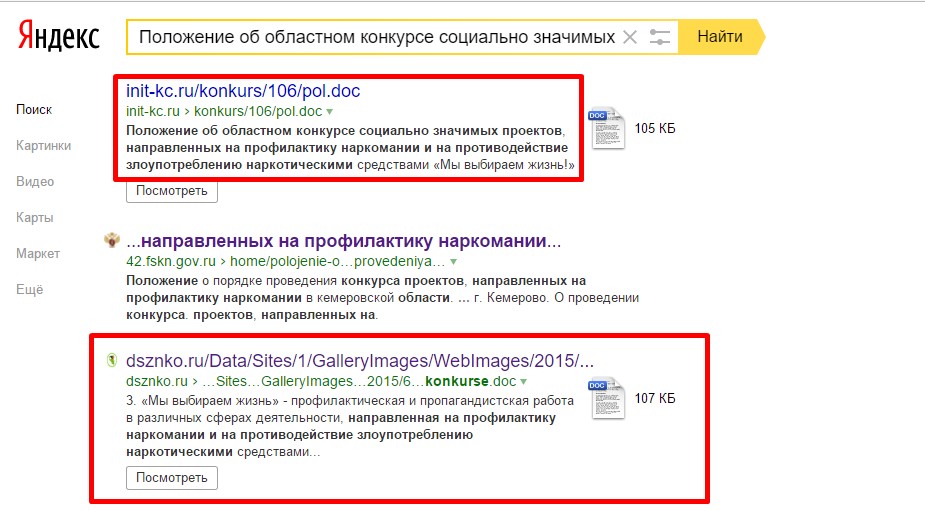Click the green dsznko.ru domain link

[156, 382]
